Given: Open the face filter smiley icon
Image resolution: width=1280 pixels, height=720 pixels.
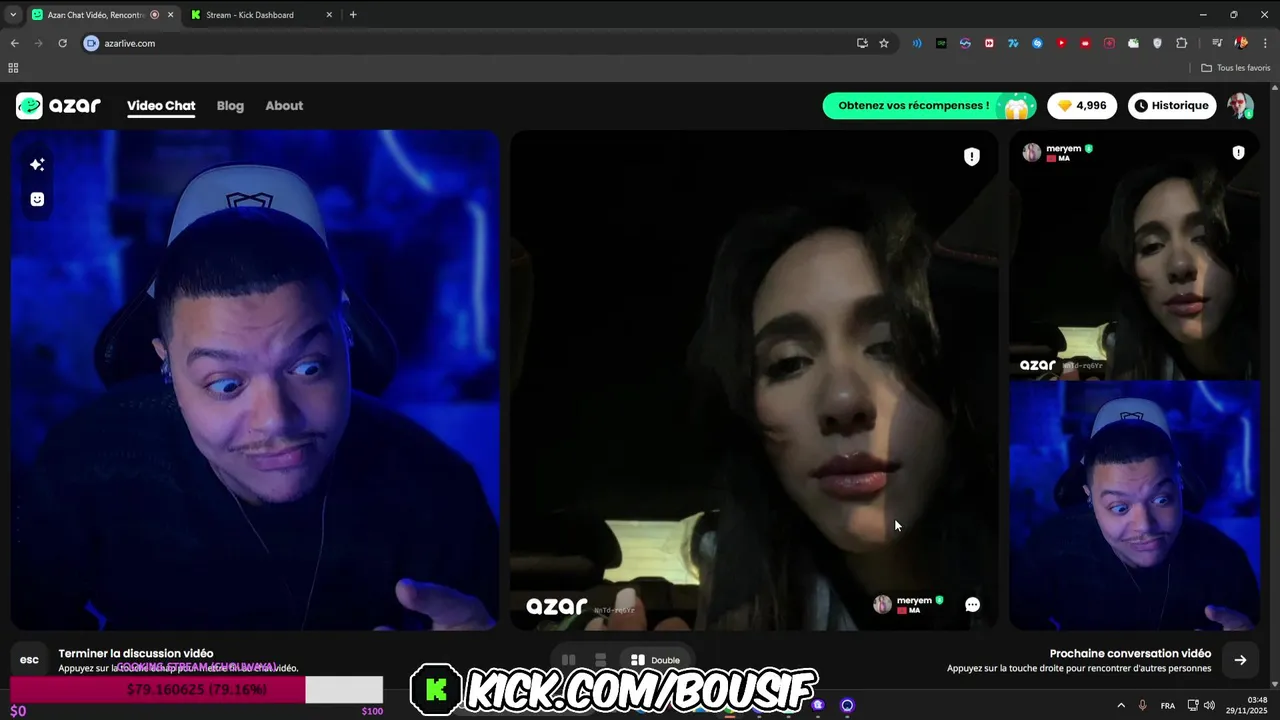Looking at the screenshot, I should [37, 199].
